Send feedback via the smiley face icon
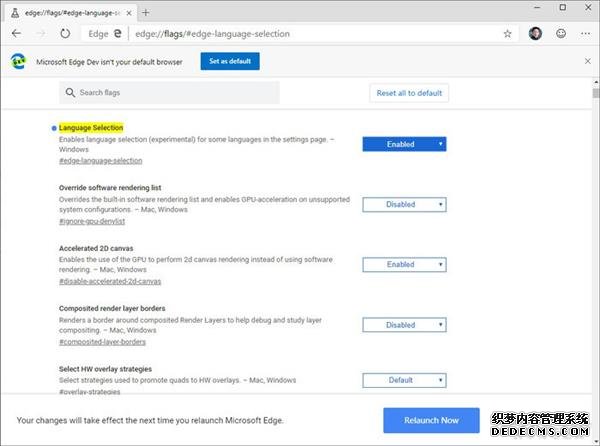The image size is (600, 446). [x=561, y=34]
